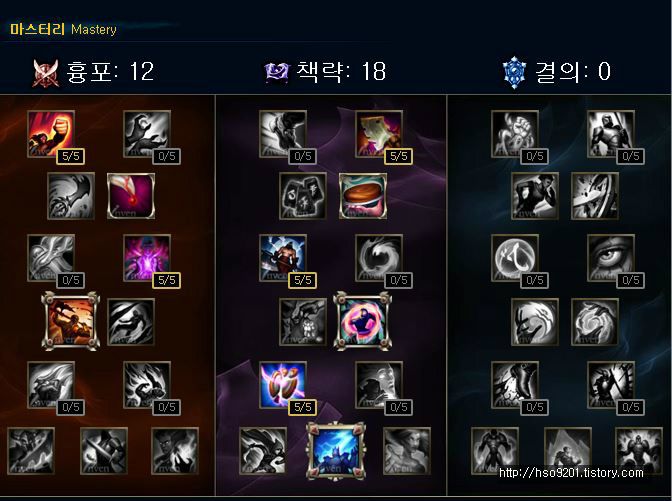Viewport: 672px width, 501px height.
Task: Open the hso9201.tistory.com watermark link
Action: 571,473
